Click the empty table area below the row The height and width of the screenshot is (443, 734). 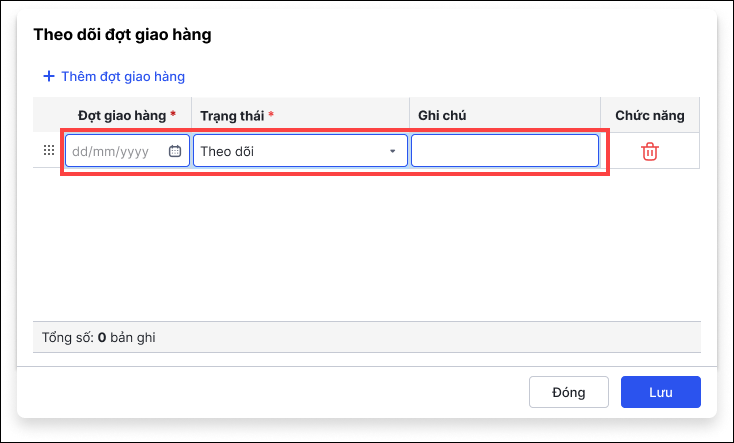(366, 245)
